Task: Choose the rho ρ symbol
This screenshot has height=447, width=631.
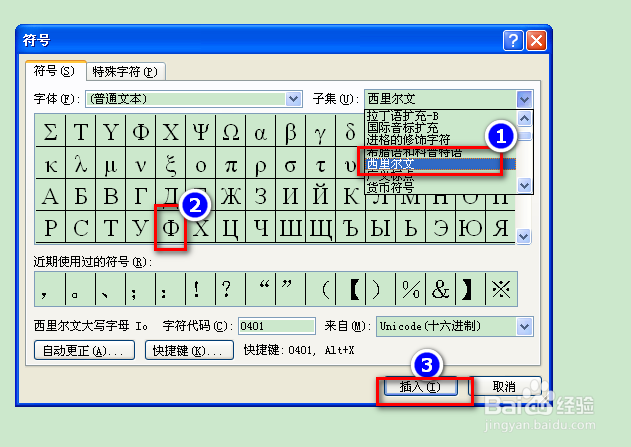Action: point(260,164)
